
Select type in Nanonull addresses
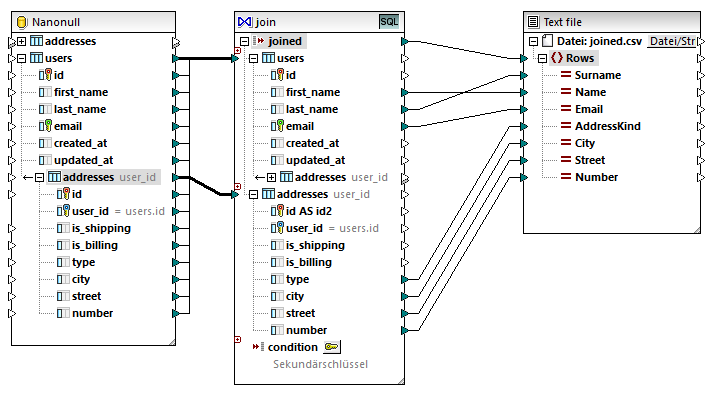click(x=84, y=262)
